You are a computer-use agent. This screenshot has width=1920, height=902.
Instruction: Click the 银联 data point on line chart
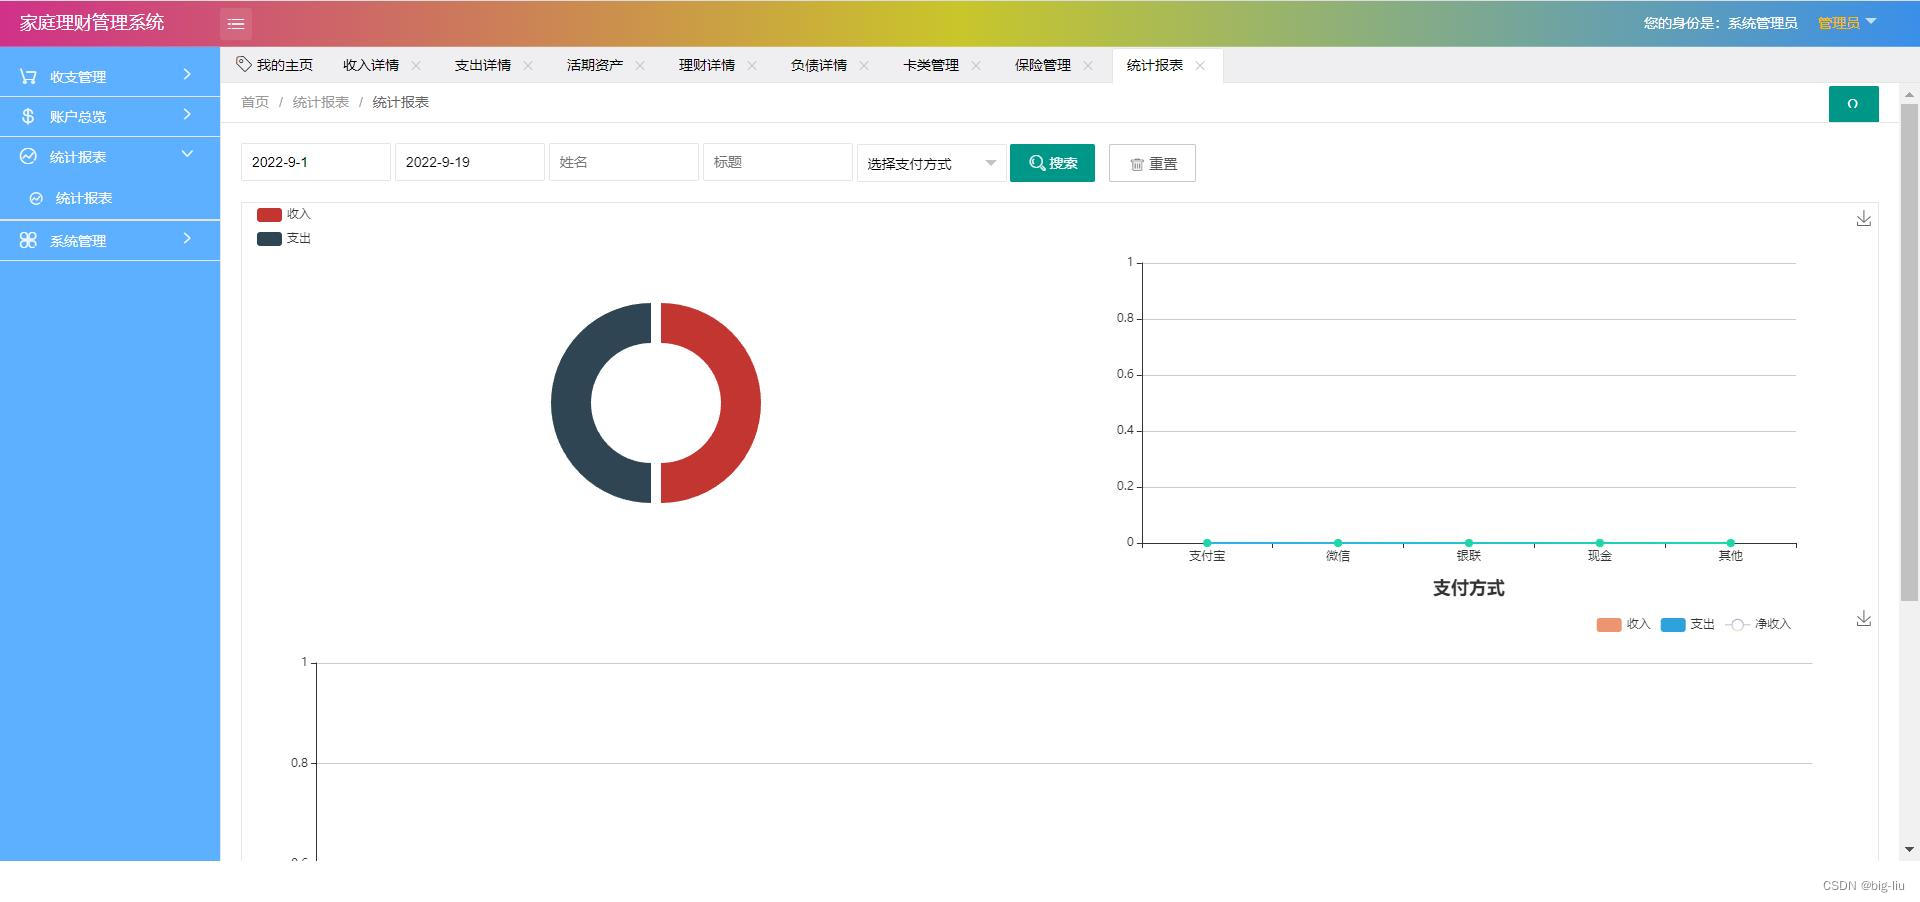(x=1469, y=543)
